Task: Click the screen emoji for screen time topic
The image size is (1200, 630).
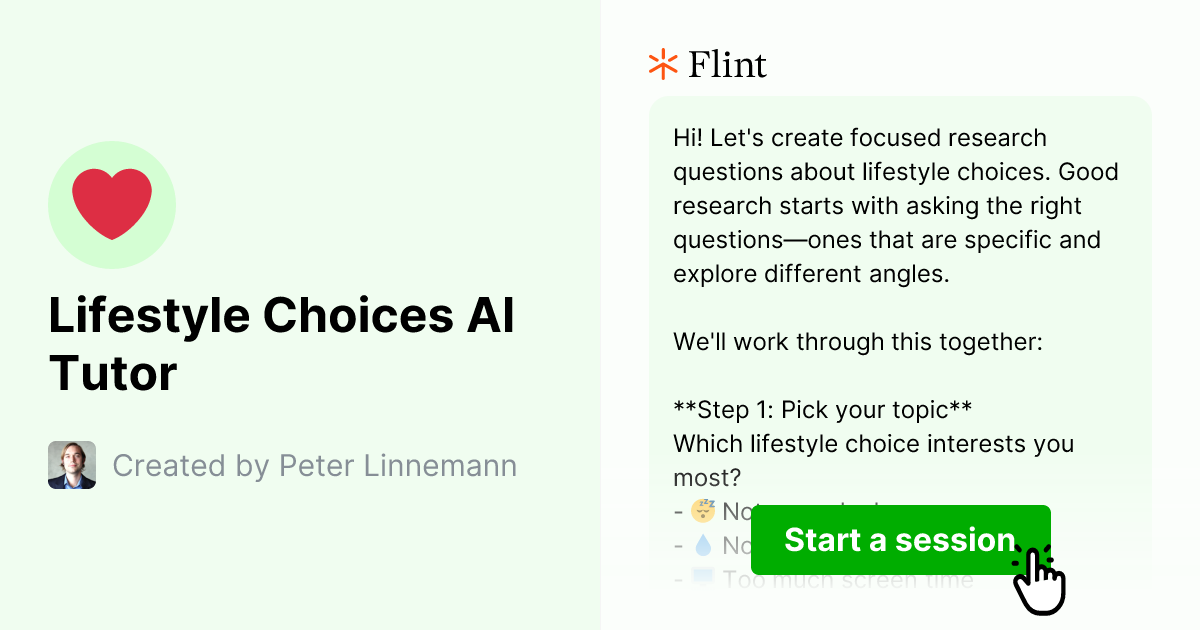Action: point(703,579)
